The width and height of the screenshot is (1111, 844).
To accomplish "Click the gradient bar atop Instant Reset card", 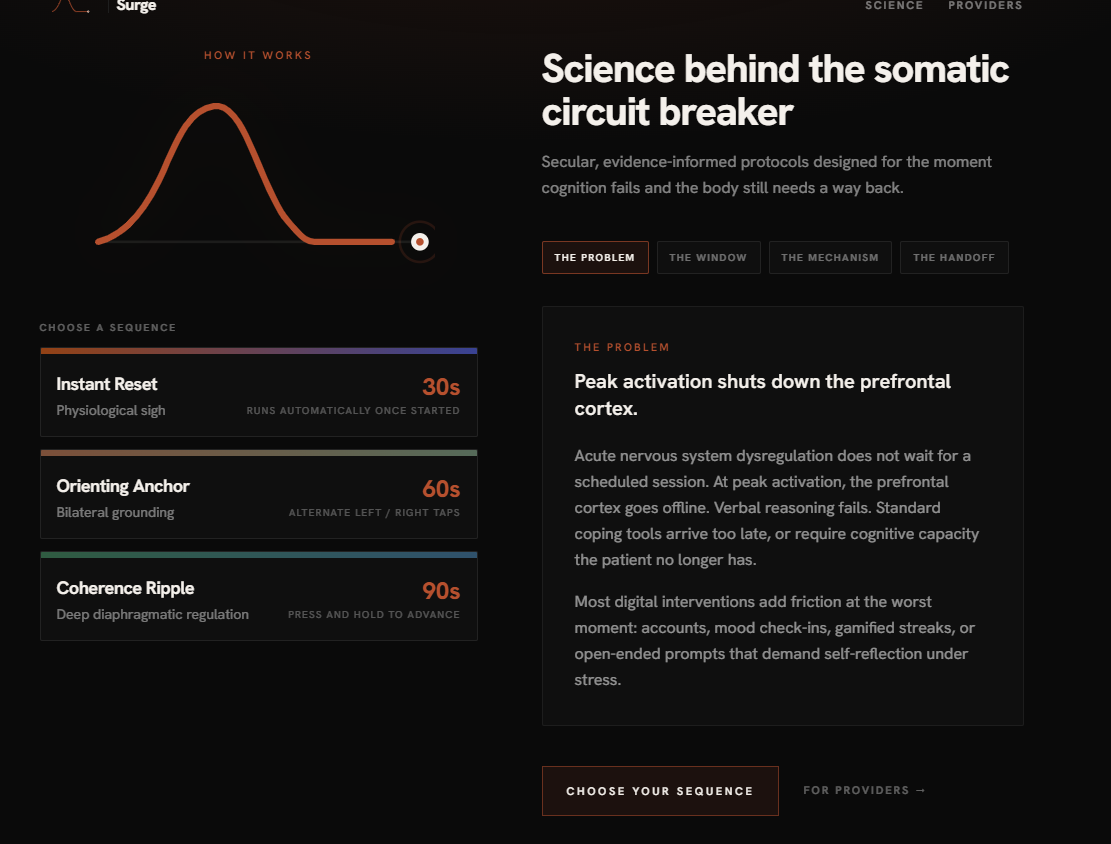I will [x=259, y=351].
